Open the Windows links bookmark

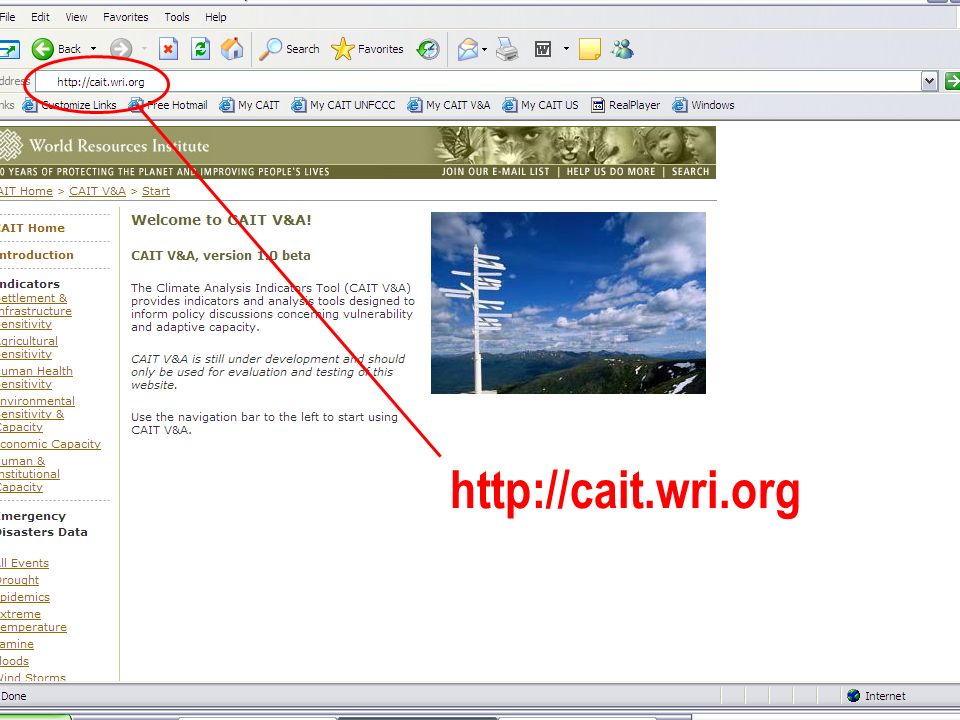[x=703, y=105]
